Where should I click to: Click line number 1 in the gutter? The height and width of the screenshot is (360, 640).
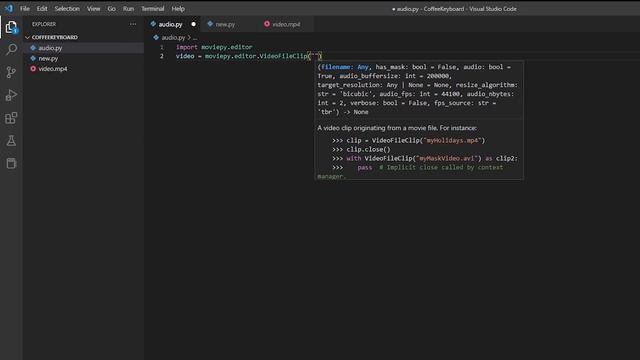tap(162, 47)
